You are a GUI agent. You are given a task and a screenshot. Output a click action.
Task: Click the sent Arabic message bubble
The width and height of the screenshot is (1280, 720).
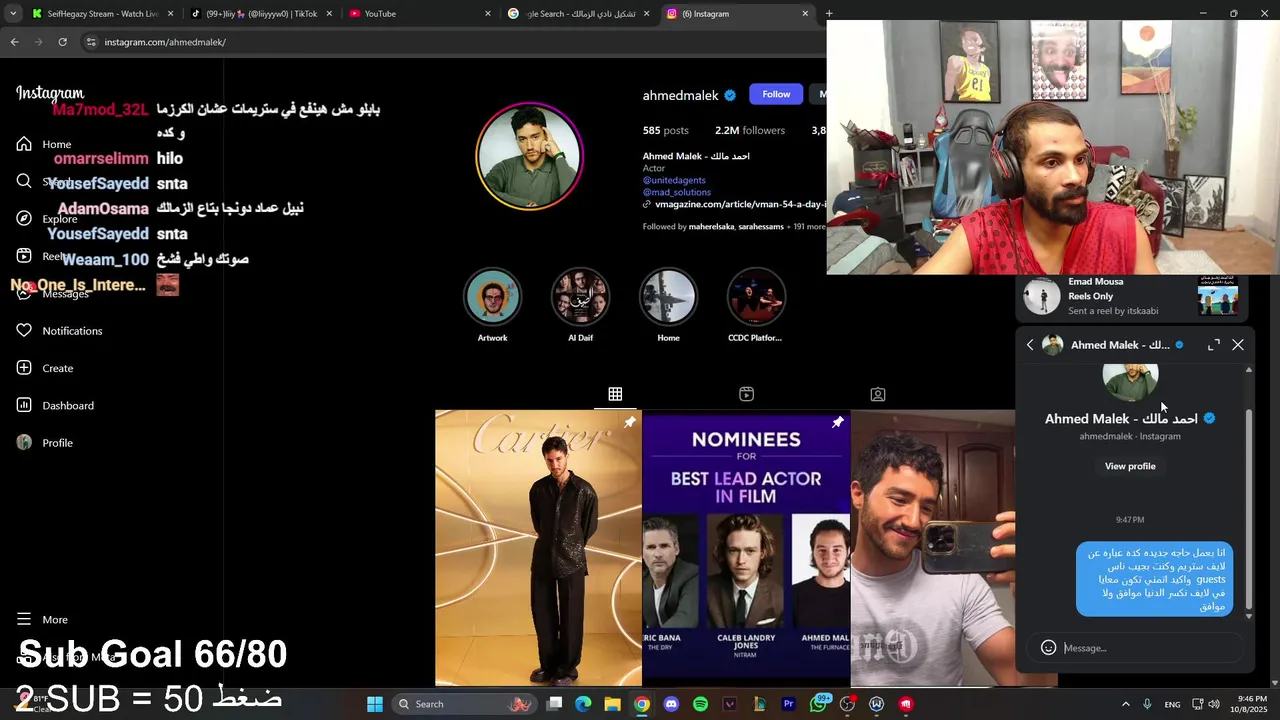tap(1154, 580)
